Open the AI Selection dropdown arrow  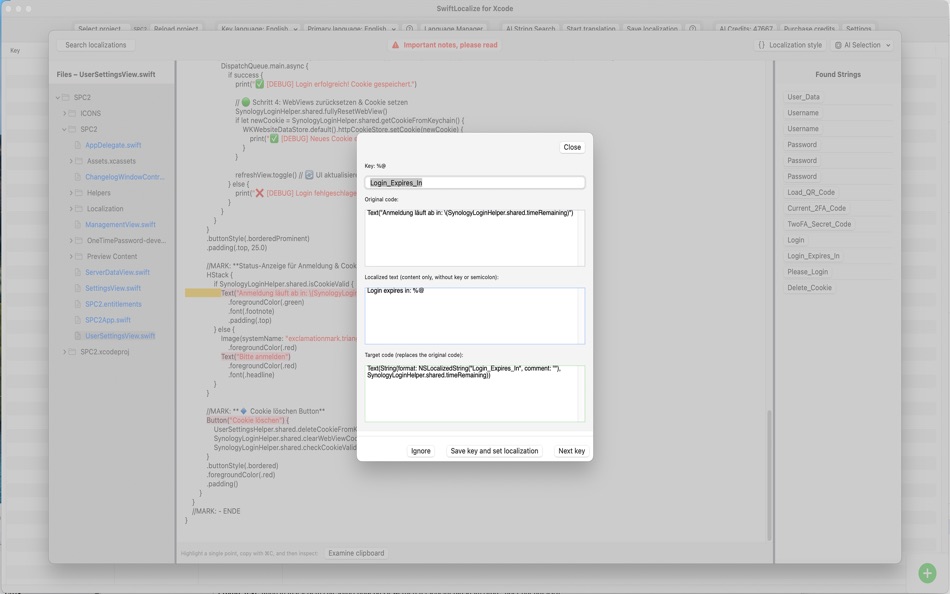coord(888,45)
